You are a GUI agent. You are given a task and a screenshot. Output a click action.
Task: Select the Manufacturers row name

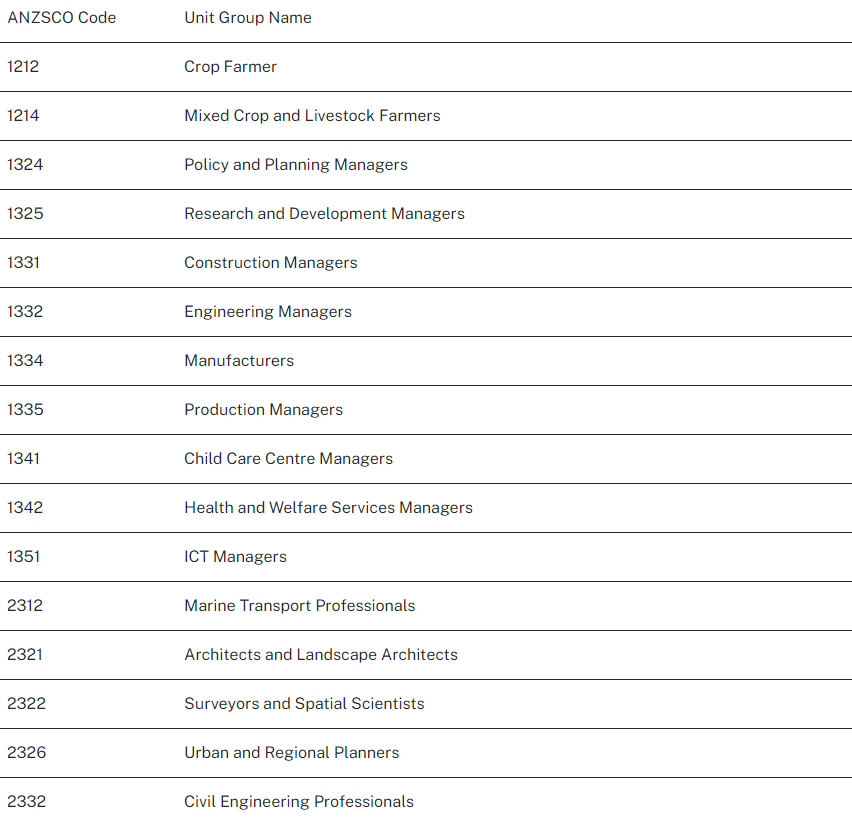tap(239, 361)
